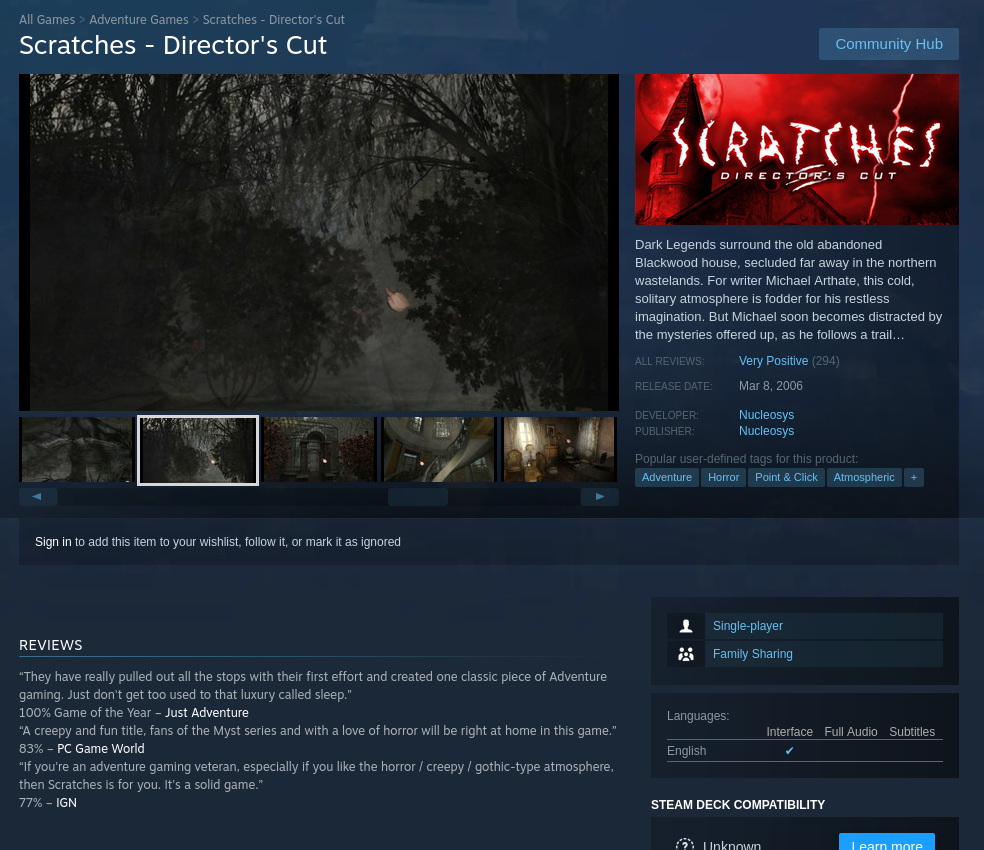The image size is (984, 850).
Task: Select the Point & Click tag
Action: tap(786, 477)
